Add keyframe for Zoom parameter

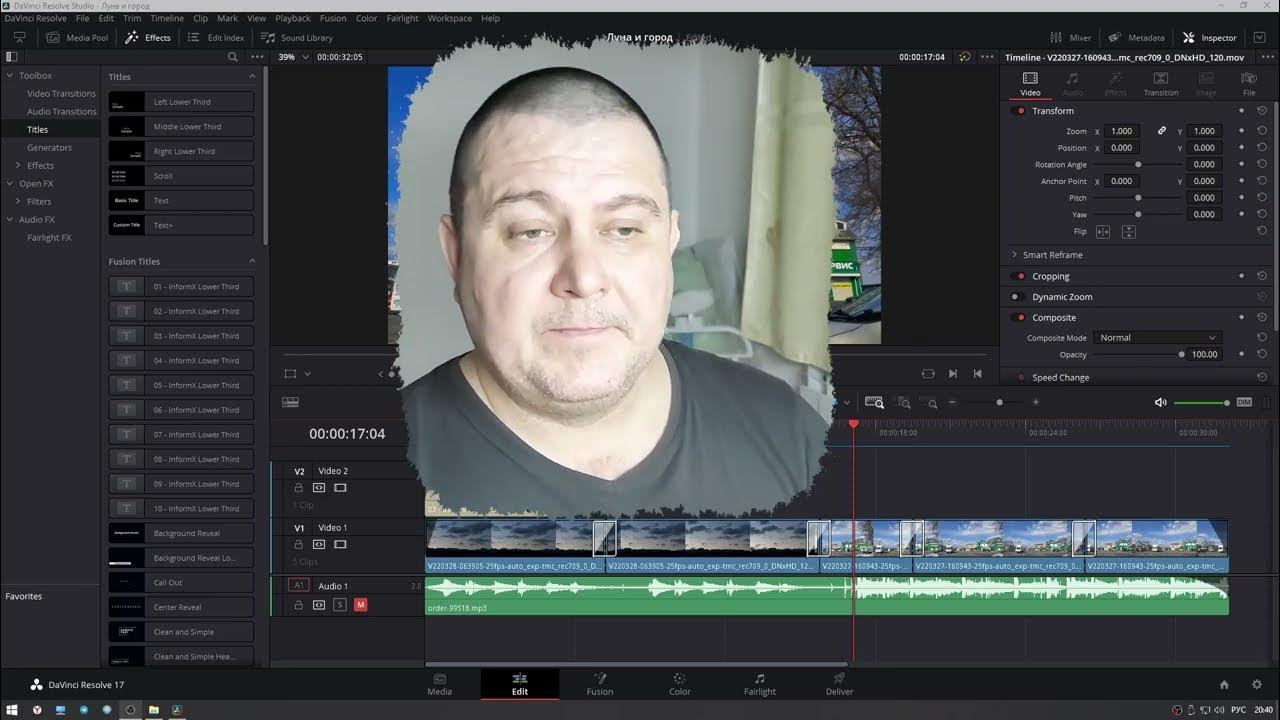pyautogui.click(x=1242, y=131)
